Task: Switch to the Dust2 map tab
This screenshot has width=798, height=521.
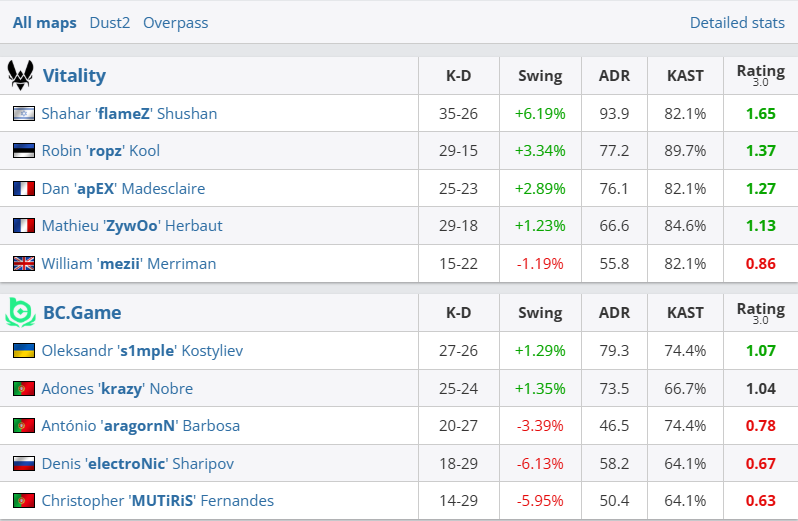Action: click(x=110, y=23)
